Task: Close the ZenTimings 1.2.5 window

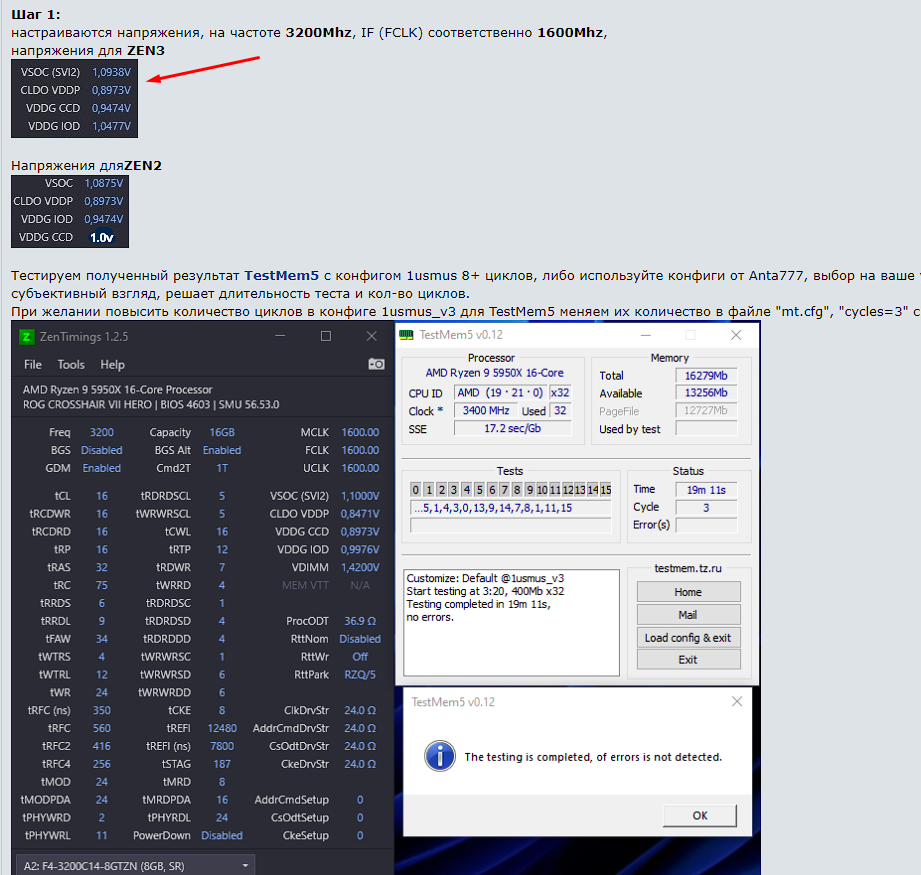Action: click(x=371, y=336)
